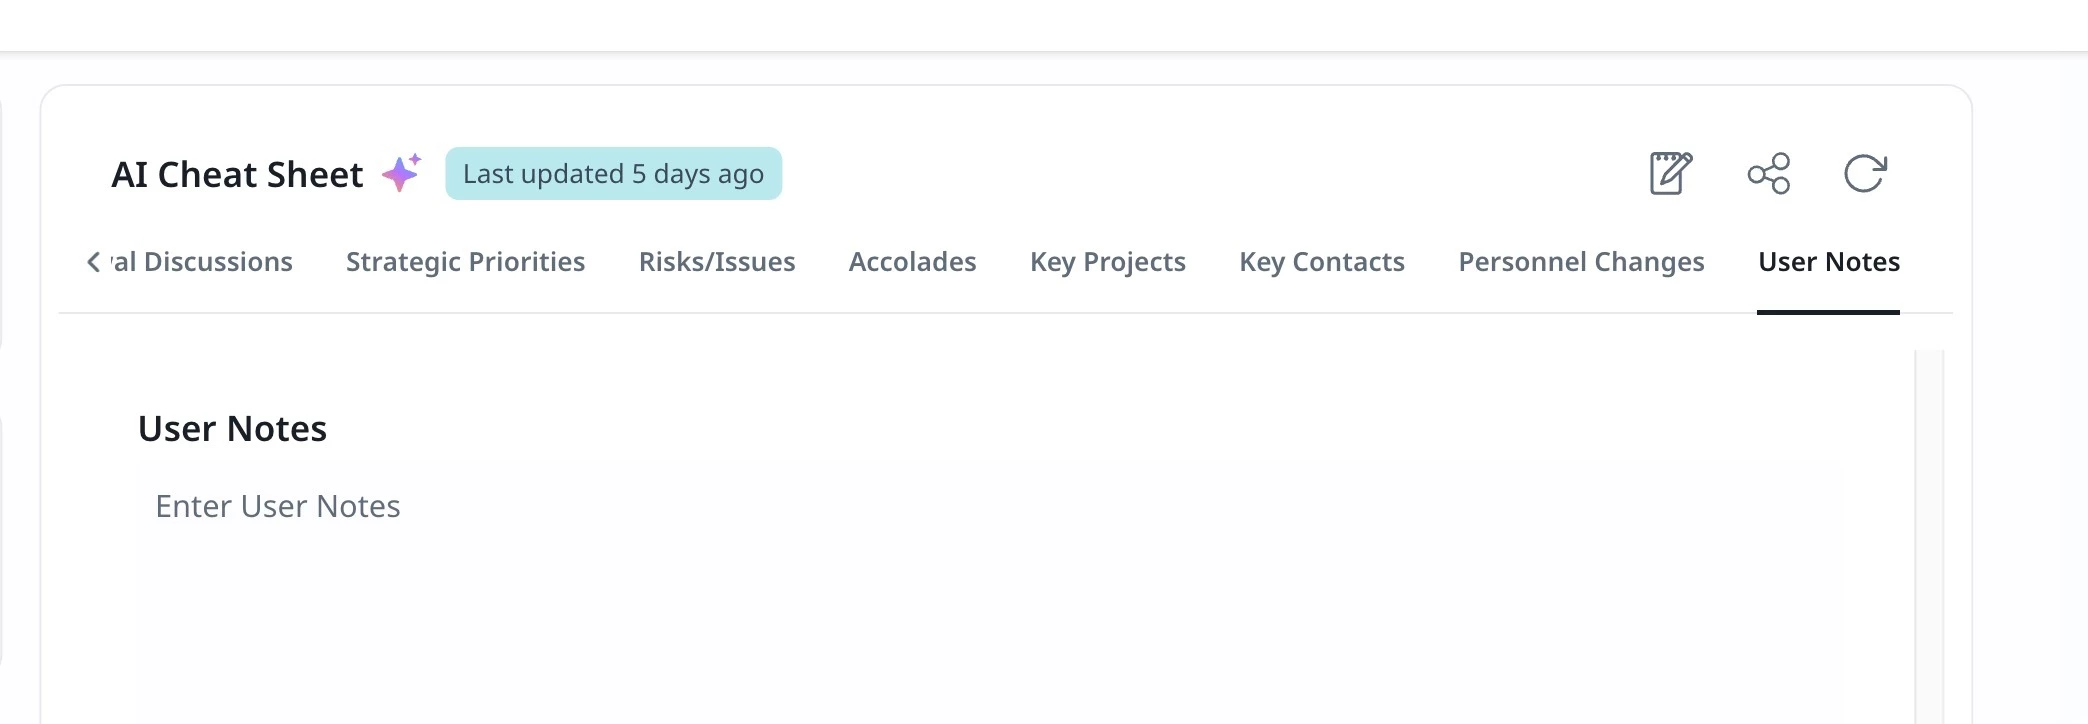Open the edit note icon
The image size is (2088, 724).
pyautogui.click(x=1670, y=173)
